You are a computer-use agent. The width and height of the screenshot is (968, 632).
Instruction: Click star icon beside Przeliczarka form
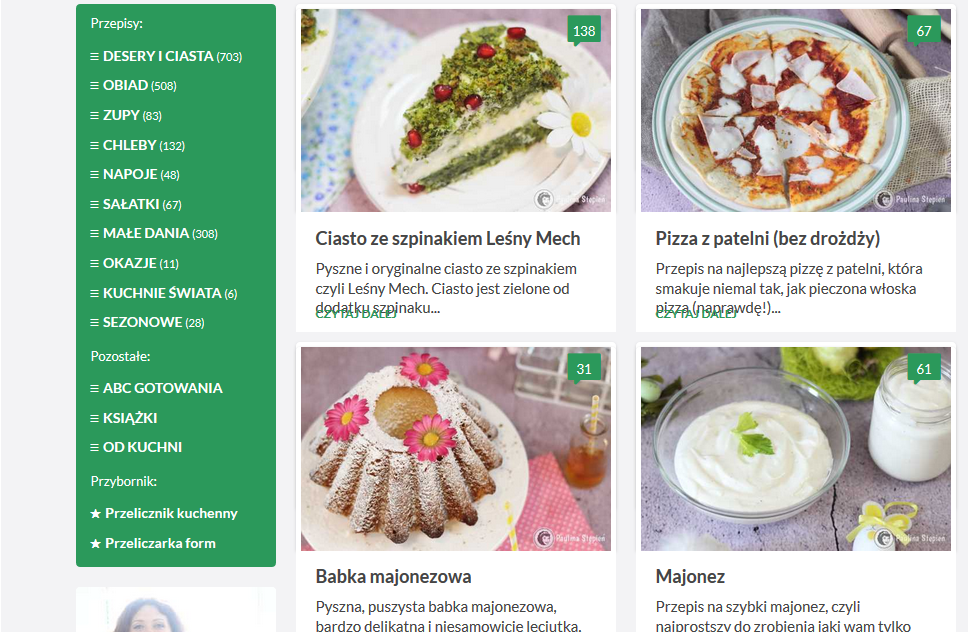pos(96,544)
